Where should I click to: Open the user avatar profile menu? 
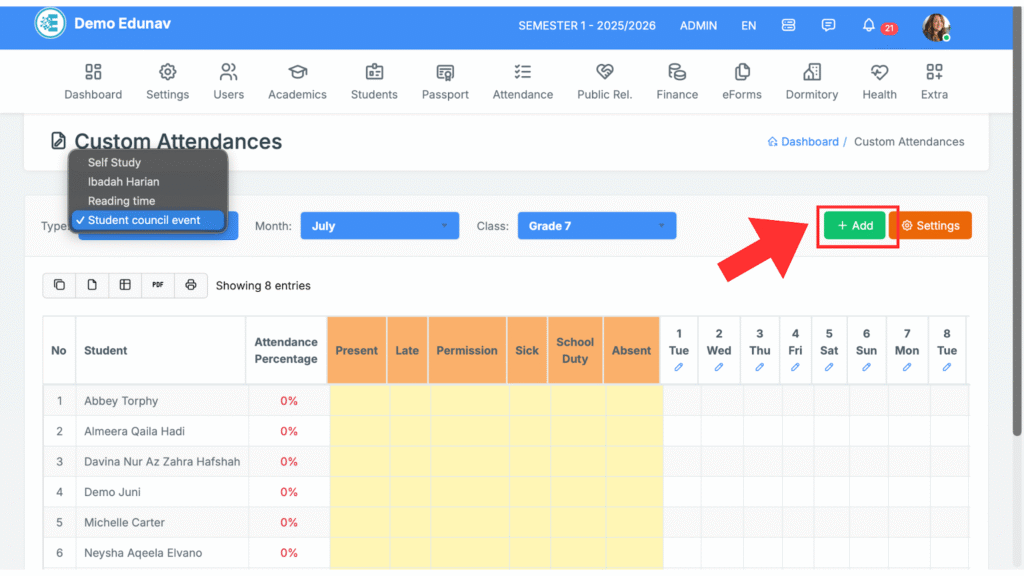(936, 27)
